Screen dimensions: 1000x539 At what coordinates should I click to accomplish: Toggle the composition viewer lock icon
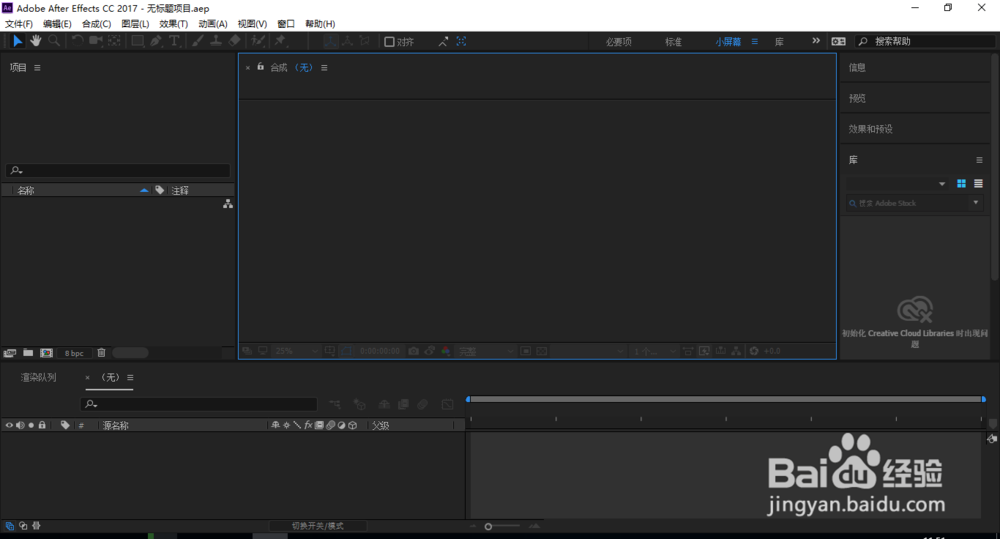pos(260,67)
